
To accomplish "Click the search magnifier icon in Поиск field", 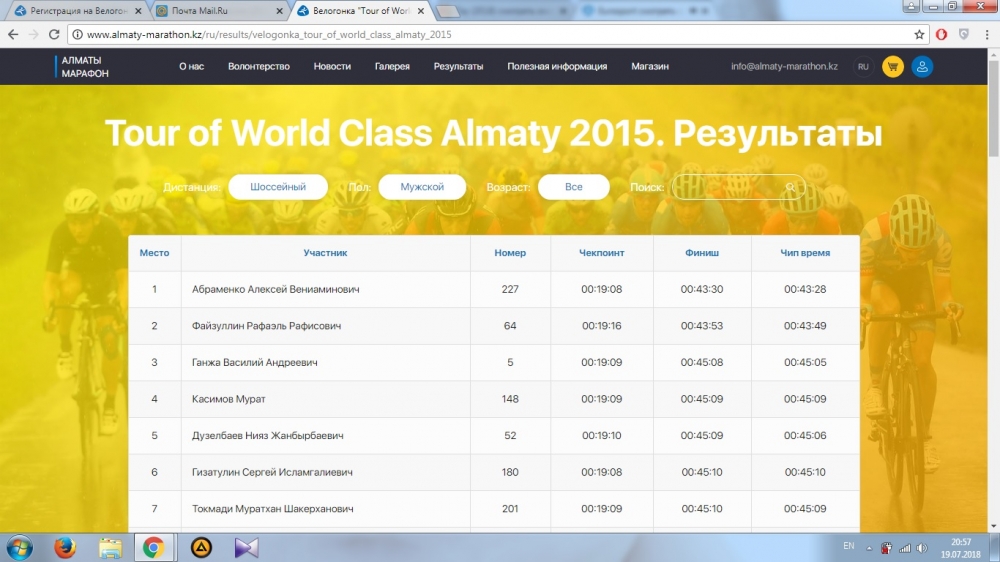I will (x=790, y=187).
